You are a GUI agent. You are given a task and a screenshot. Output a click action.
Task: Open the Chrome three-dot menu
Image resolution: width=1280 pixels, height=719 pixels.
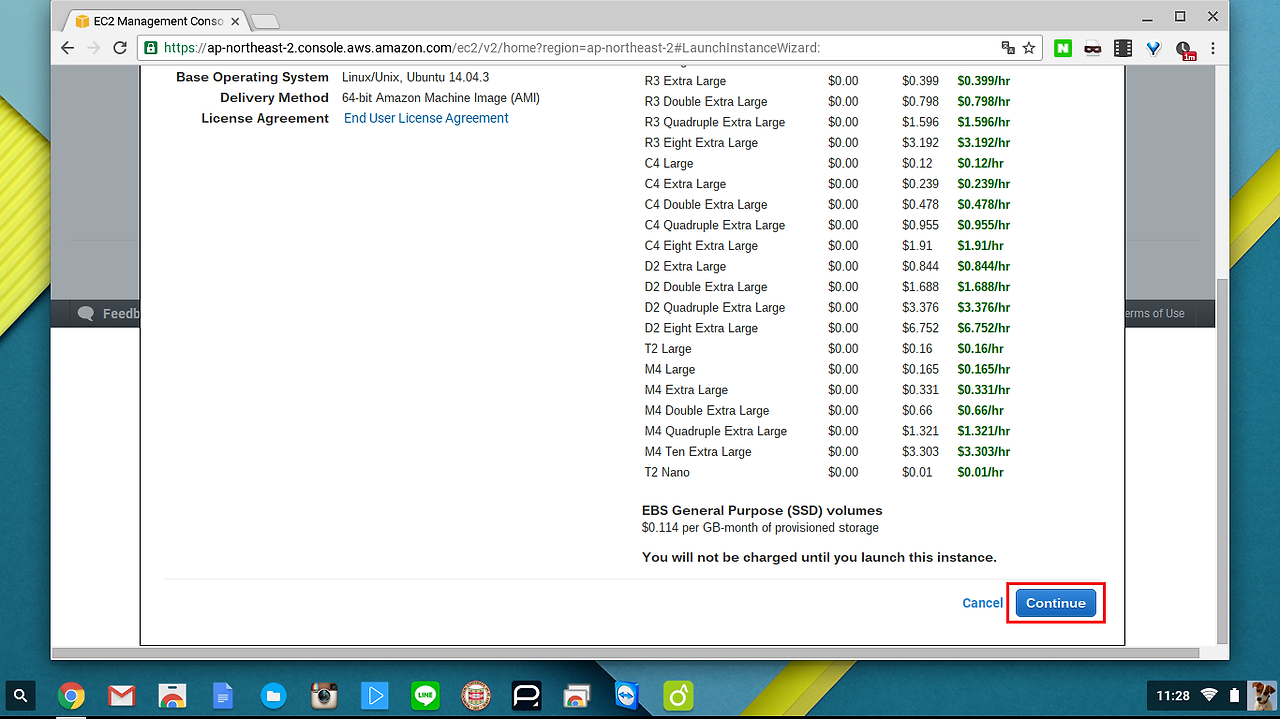[x=1213, y=47]
